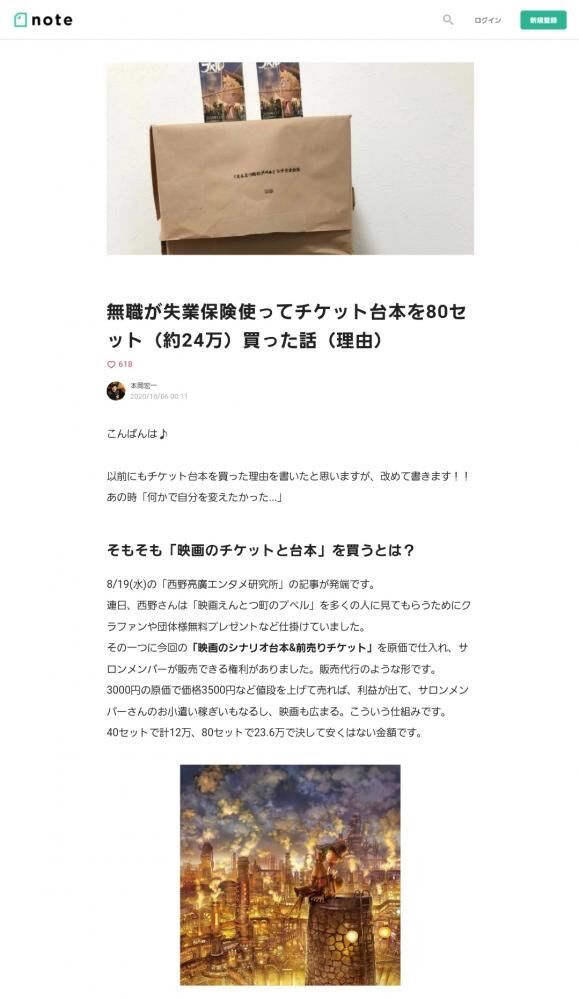This screenshot has height=999, width=579.
Task: Click the paragraph line beginning 8/19(水)
Action: coord(241,584)
